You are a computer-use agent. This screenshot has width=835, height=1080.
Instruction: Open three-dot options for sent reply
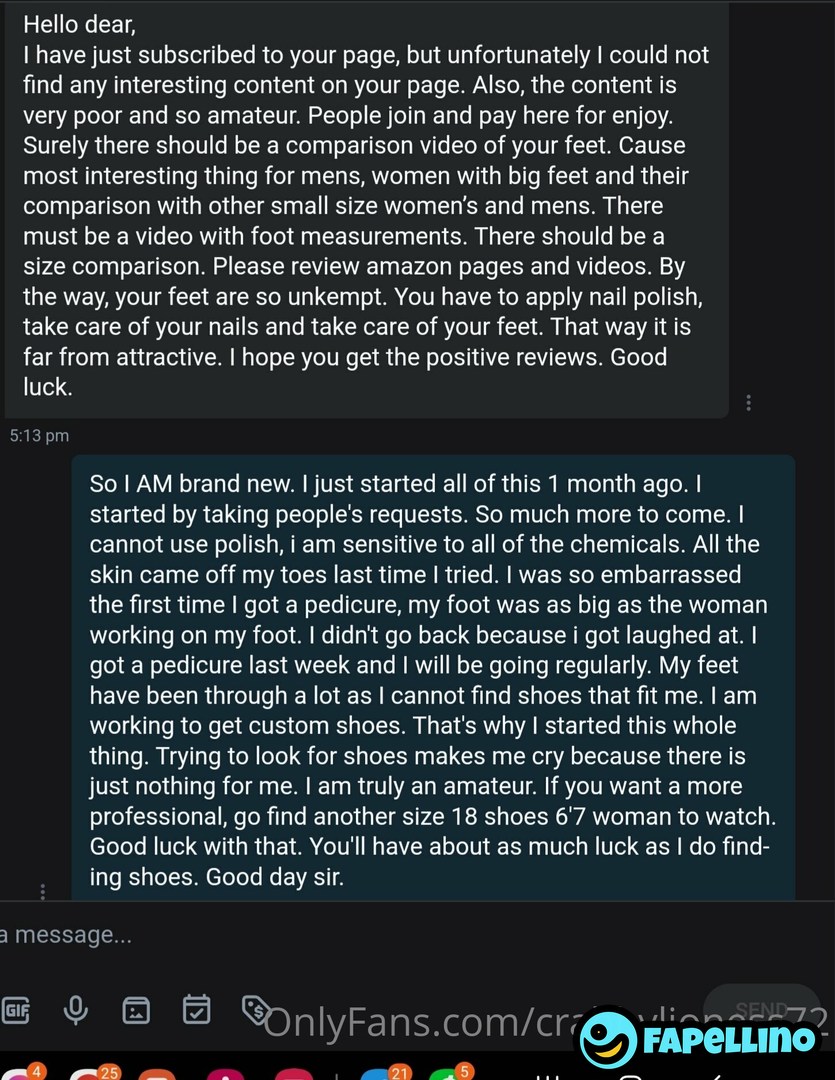coord(43,891)
